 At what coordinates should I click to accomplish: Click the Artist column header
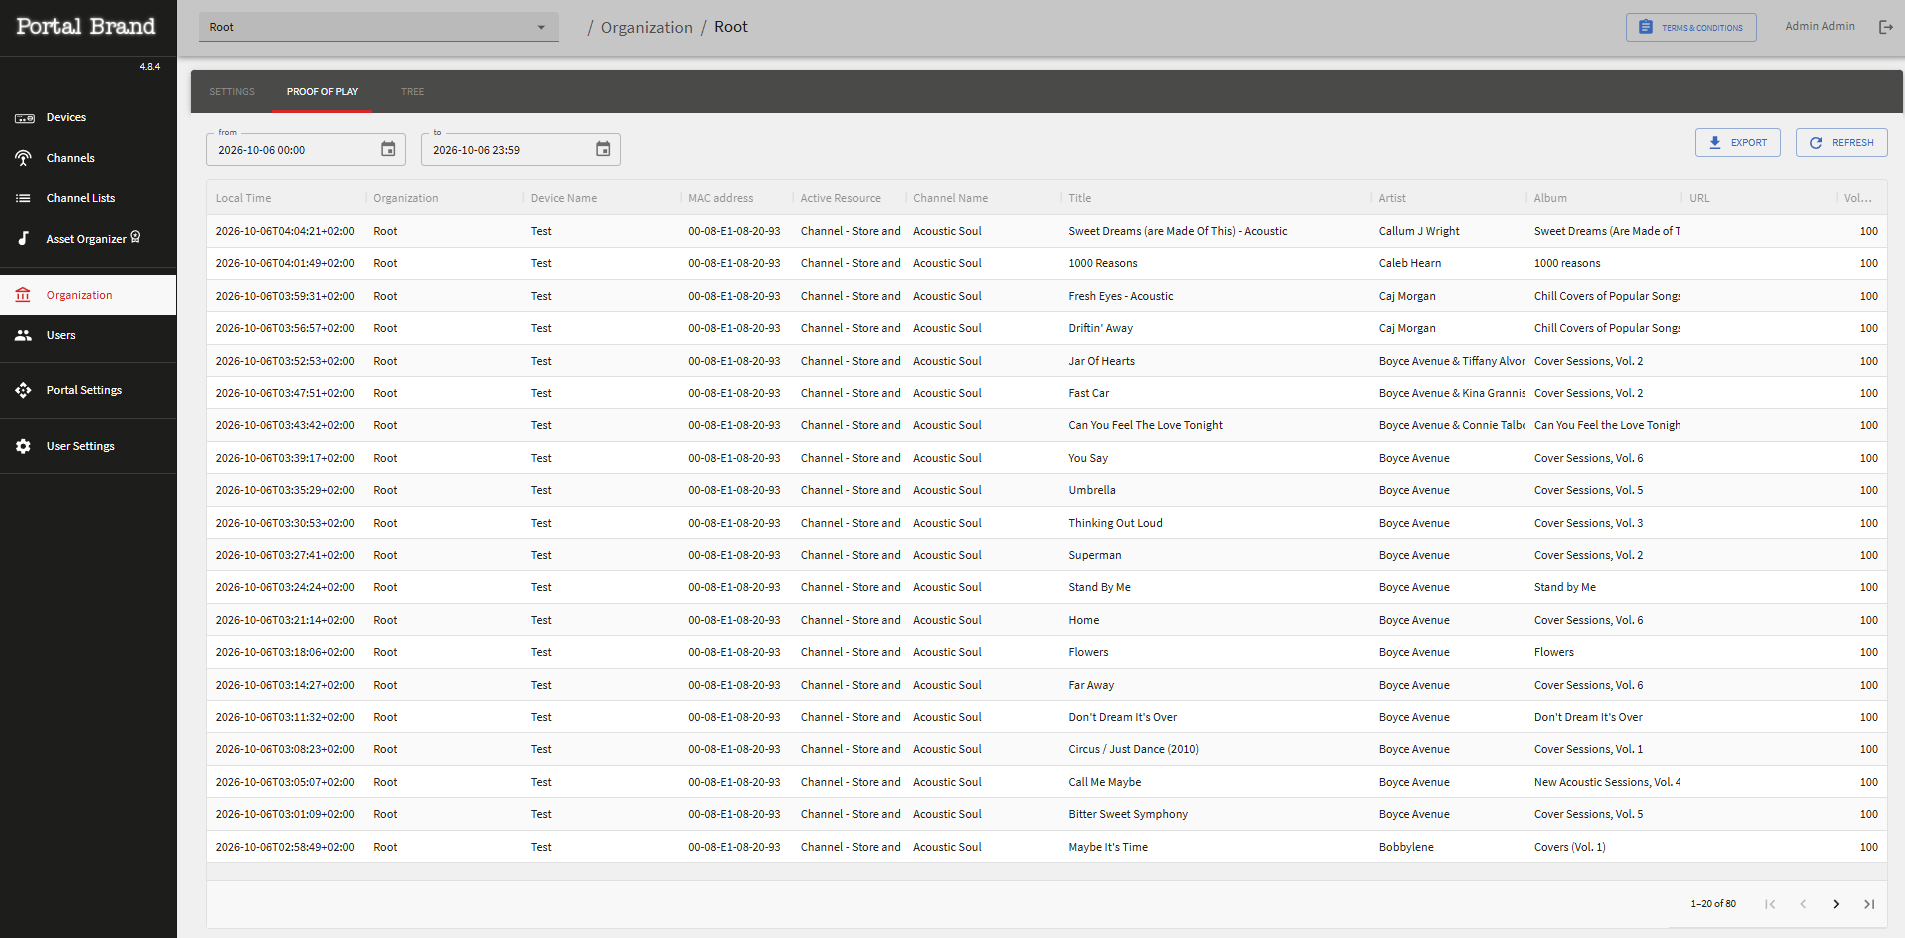click(x=1392, y=198)
